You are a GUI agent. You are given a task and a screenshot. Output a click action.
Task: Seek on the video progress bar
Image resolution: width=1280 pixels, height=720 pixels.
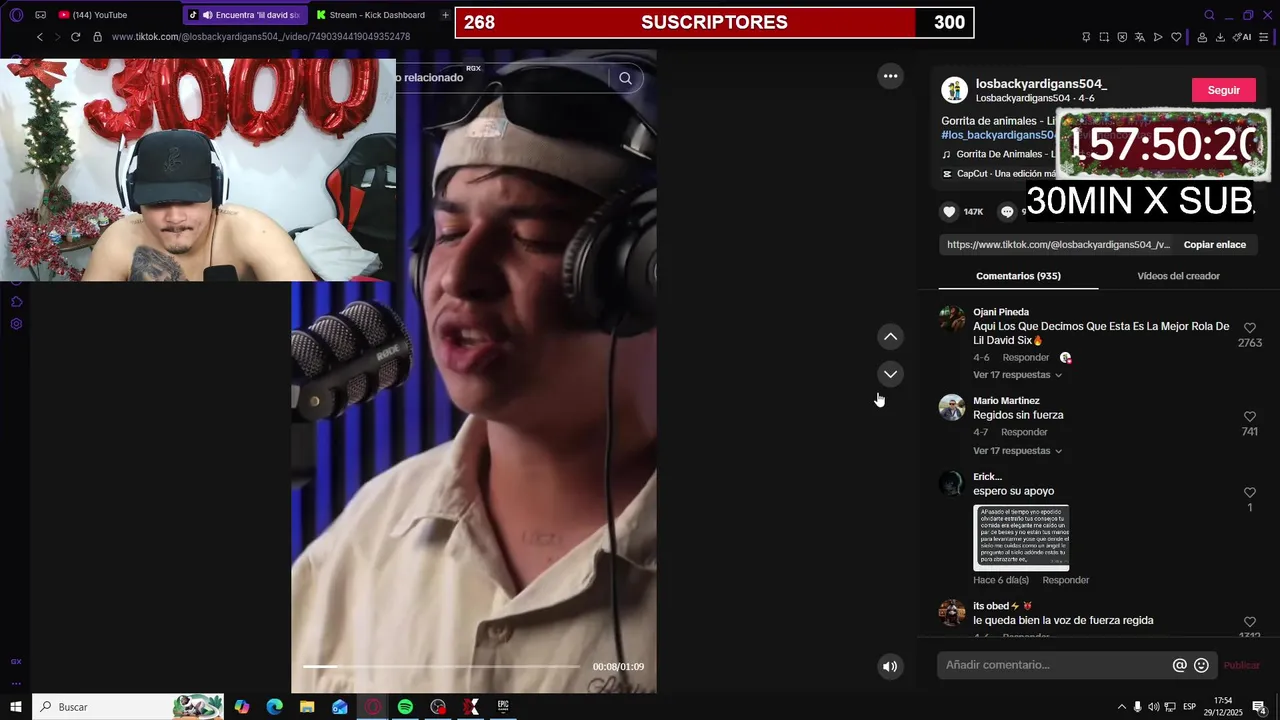tap(441, 667)
